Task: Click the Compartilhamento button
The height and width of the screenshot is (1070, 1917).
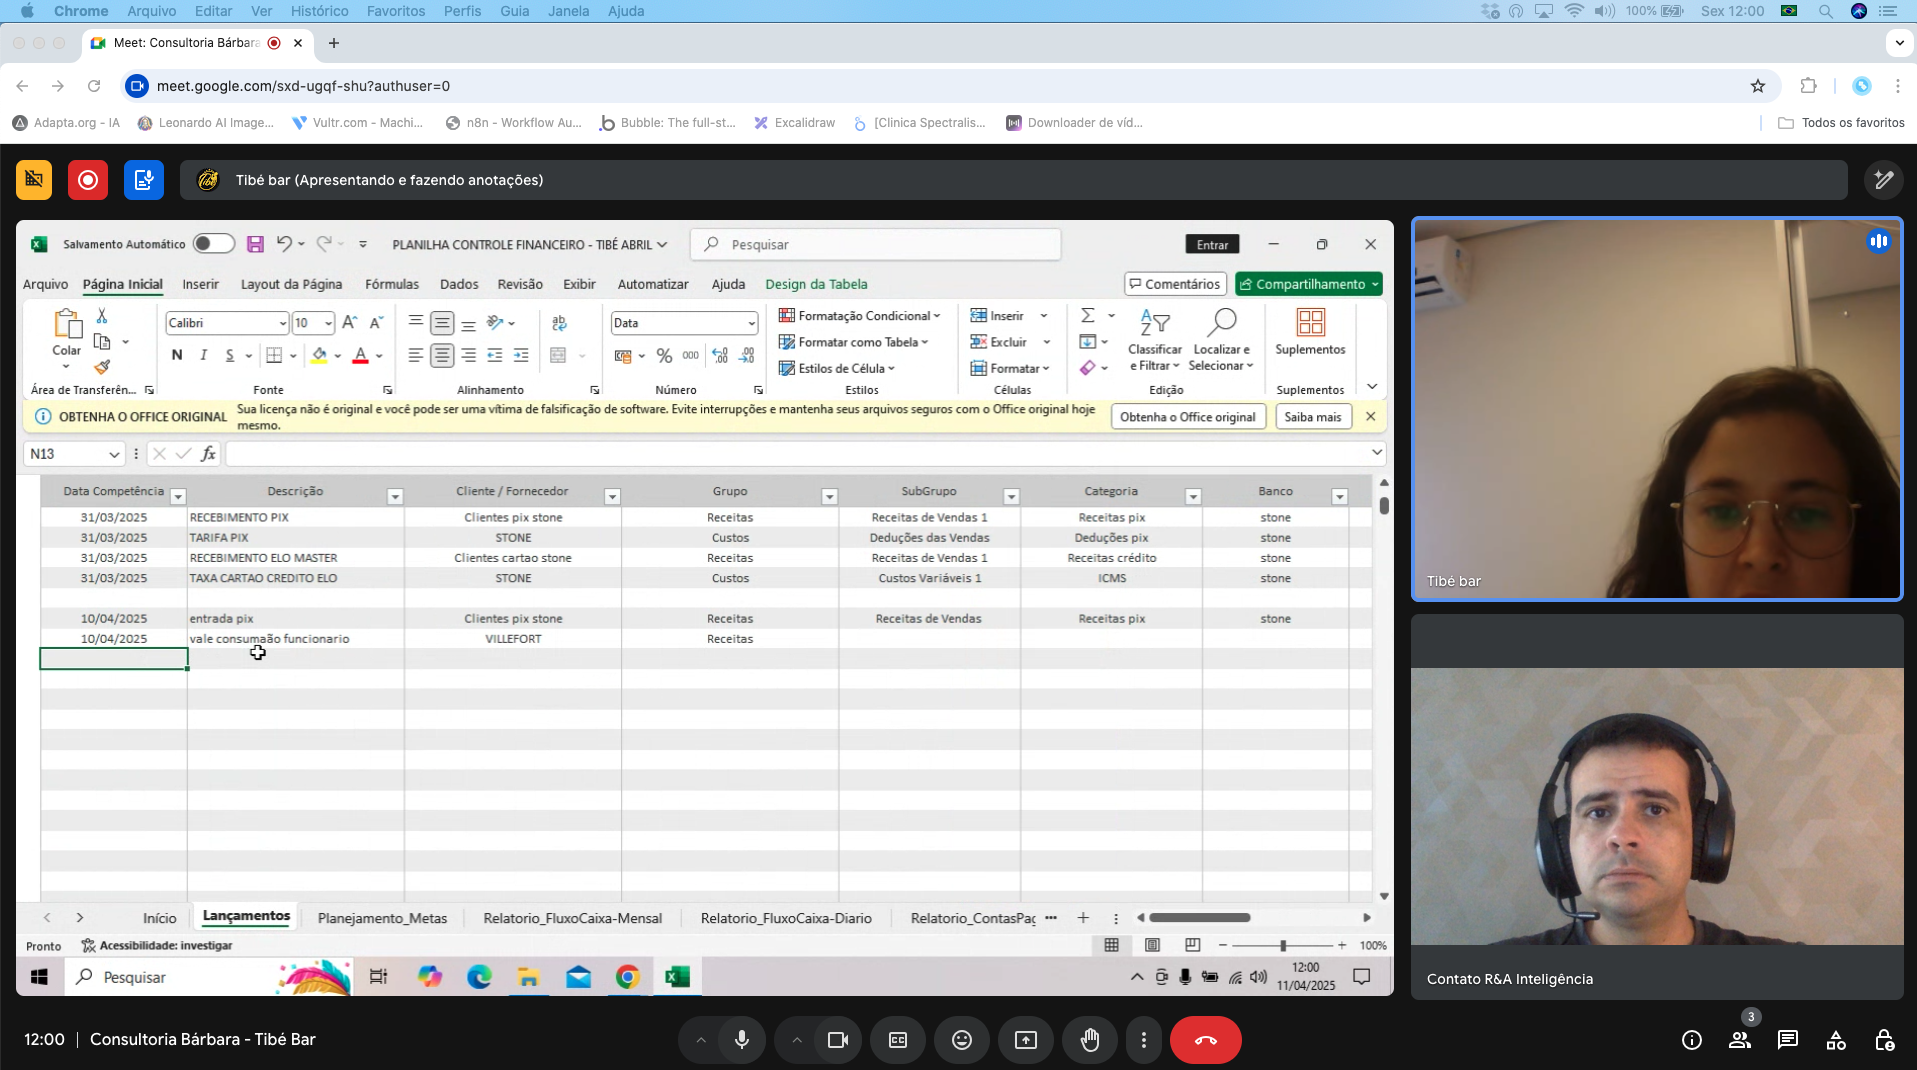Action: point(1307,284)
